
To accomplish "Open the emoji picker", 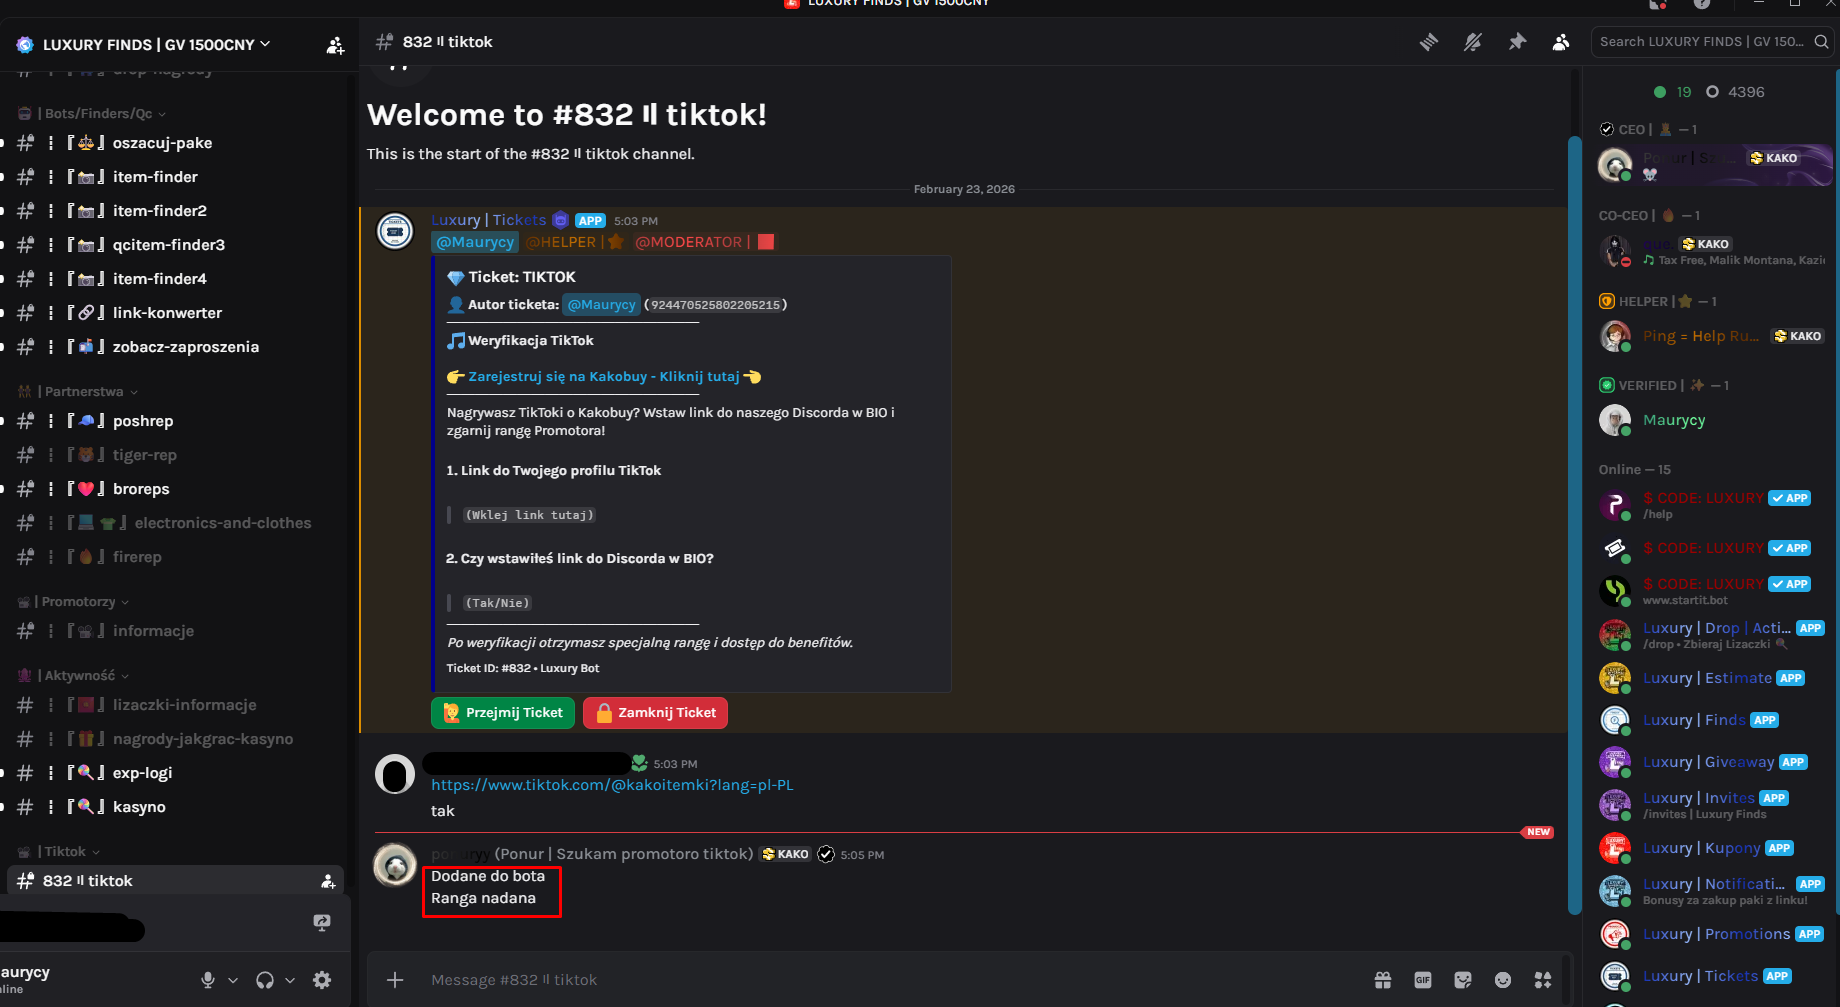I will pyautogui.click(x=1502, y=980).
